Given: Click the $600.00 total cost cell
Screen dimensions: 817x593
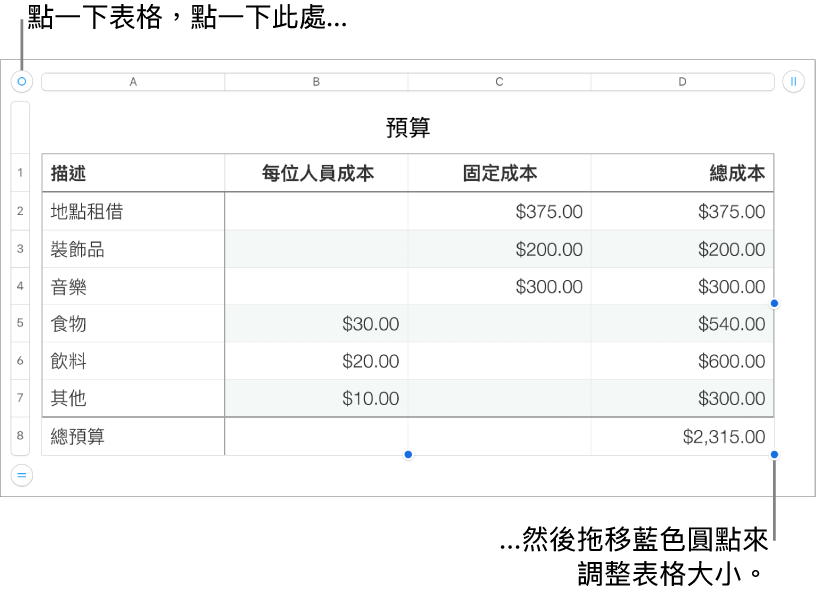Looking at the screenshot, I should tap(683, 361).
